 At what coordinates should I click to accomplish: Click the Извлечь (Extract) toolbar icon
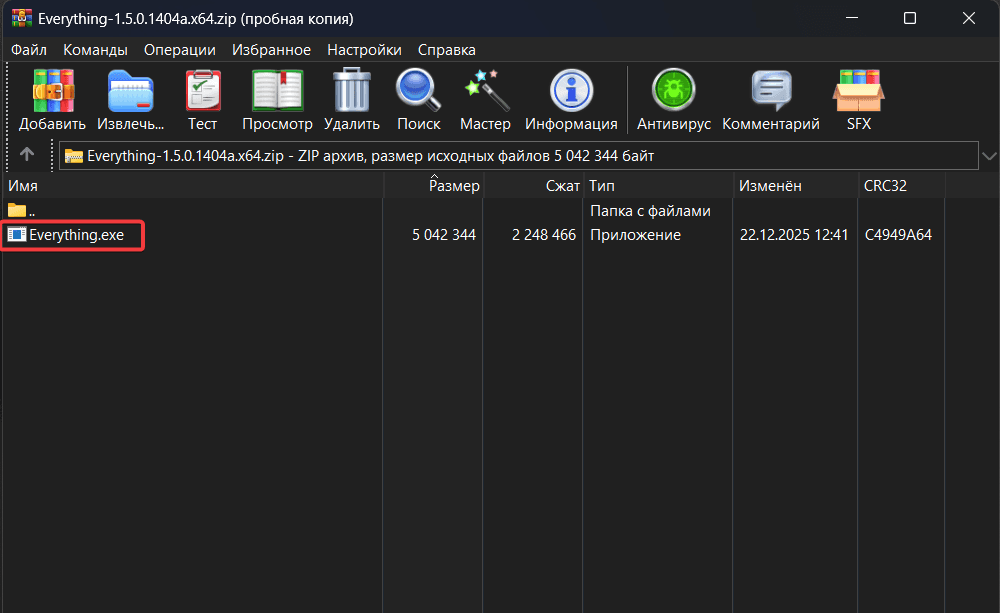coord(131,91)
